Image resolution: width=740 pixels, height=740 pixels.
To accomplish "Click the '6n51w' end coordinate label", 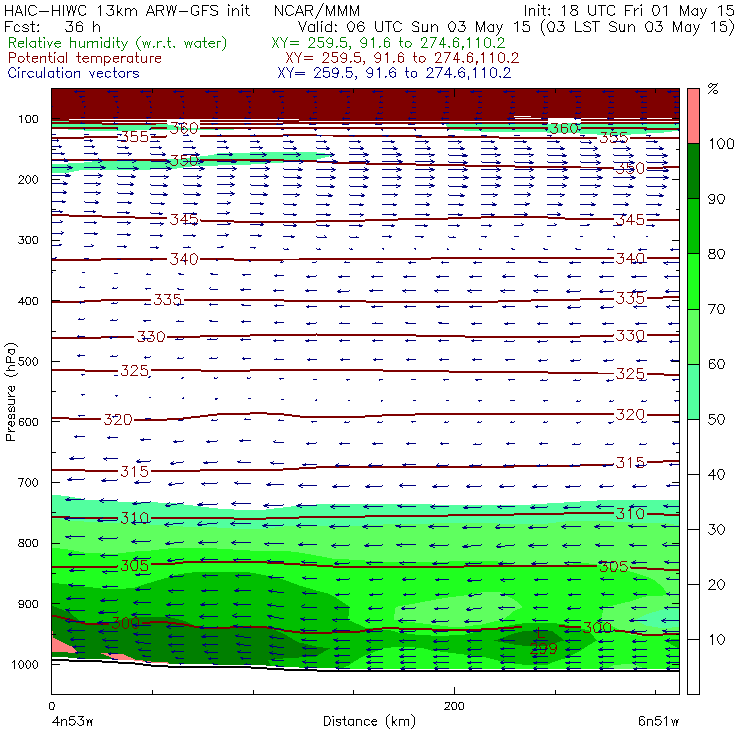I will 658,721.
